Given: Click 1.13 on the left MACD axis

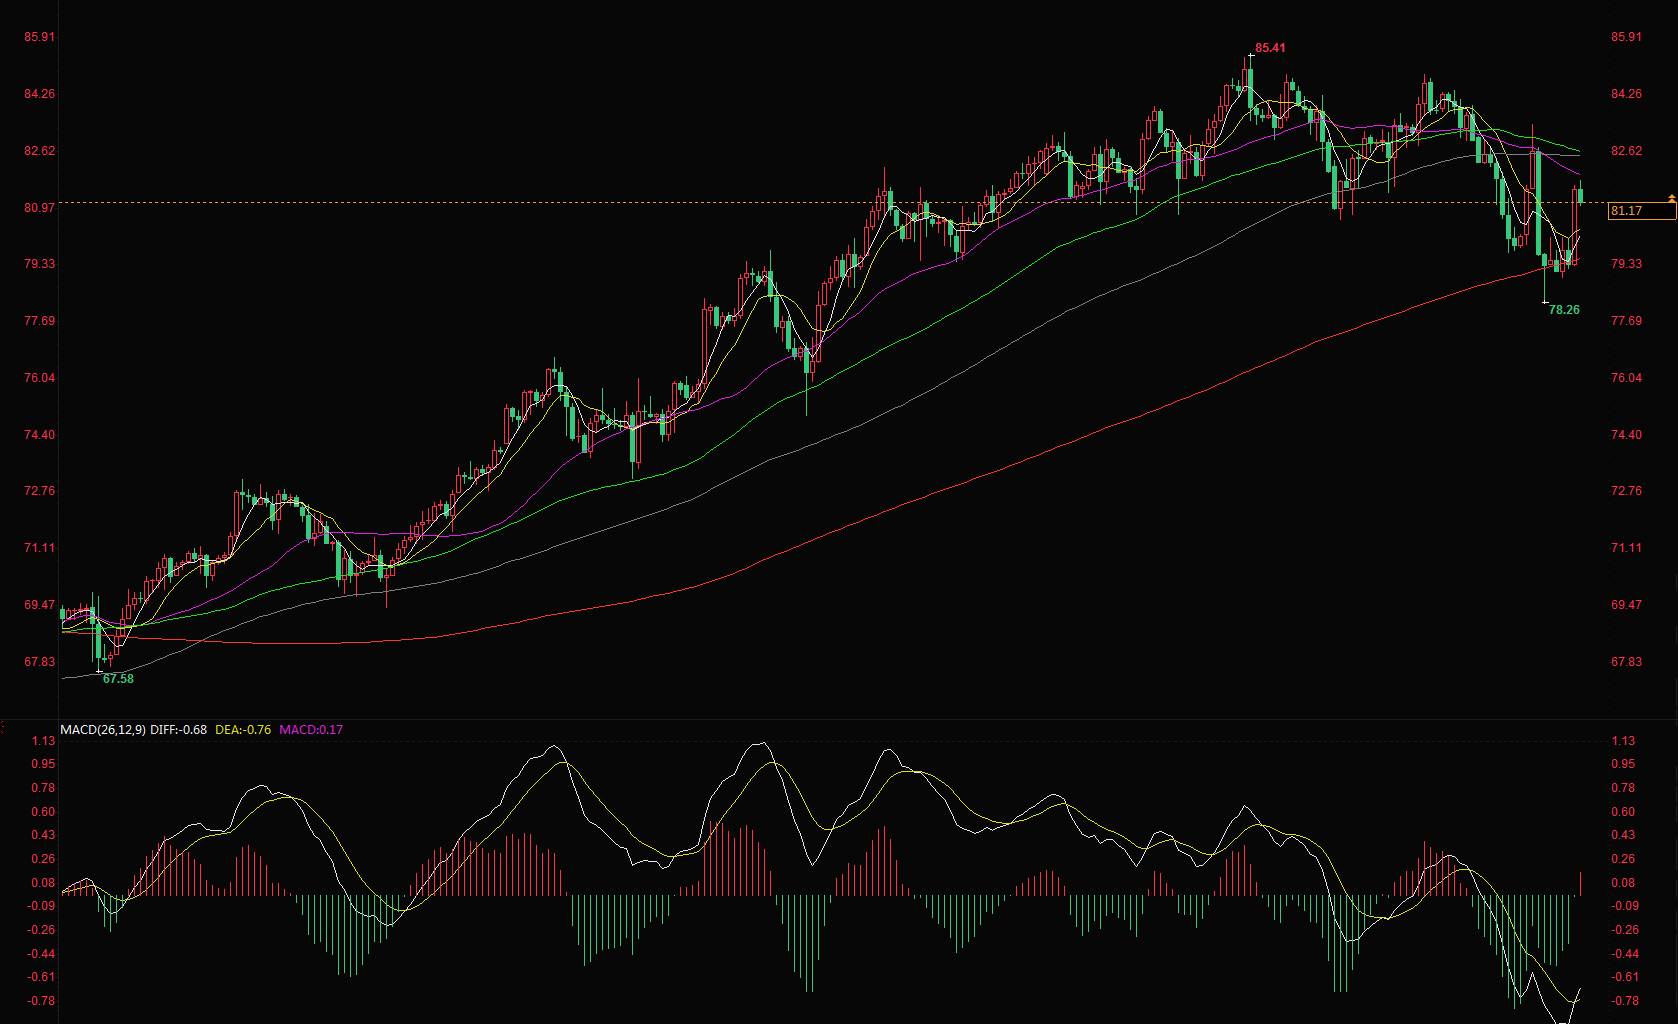Looking at the screenshot, I should coord(43,741).
